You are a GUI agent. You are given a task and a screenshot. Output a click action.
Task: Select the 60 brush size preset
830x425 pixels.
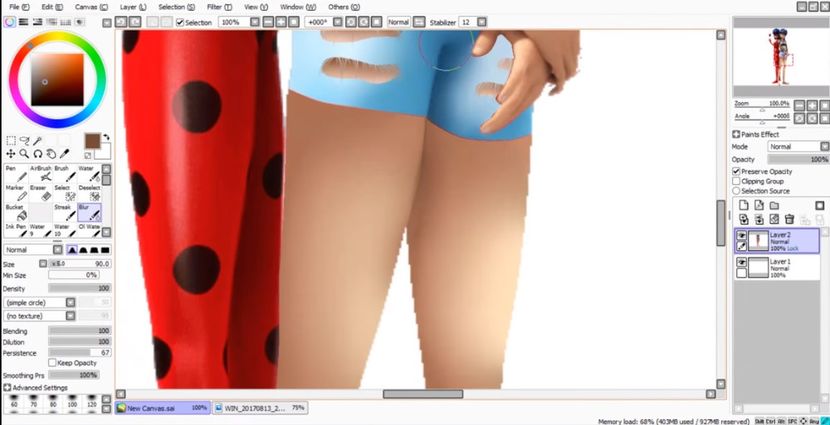point(14,400)
